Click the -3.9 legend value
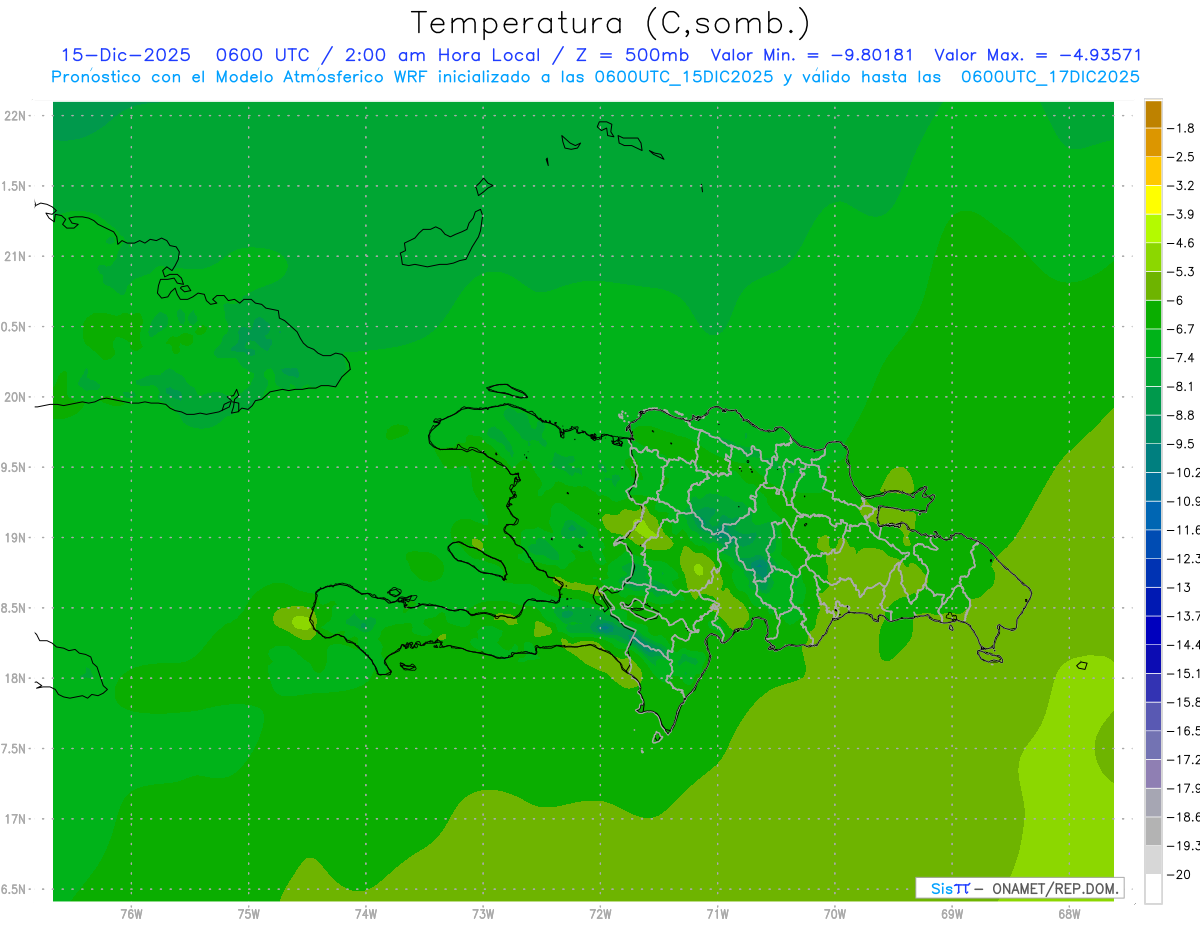This screenshot has height=927, width=1200. (x=1181, y=214)
